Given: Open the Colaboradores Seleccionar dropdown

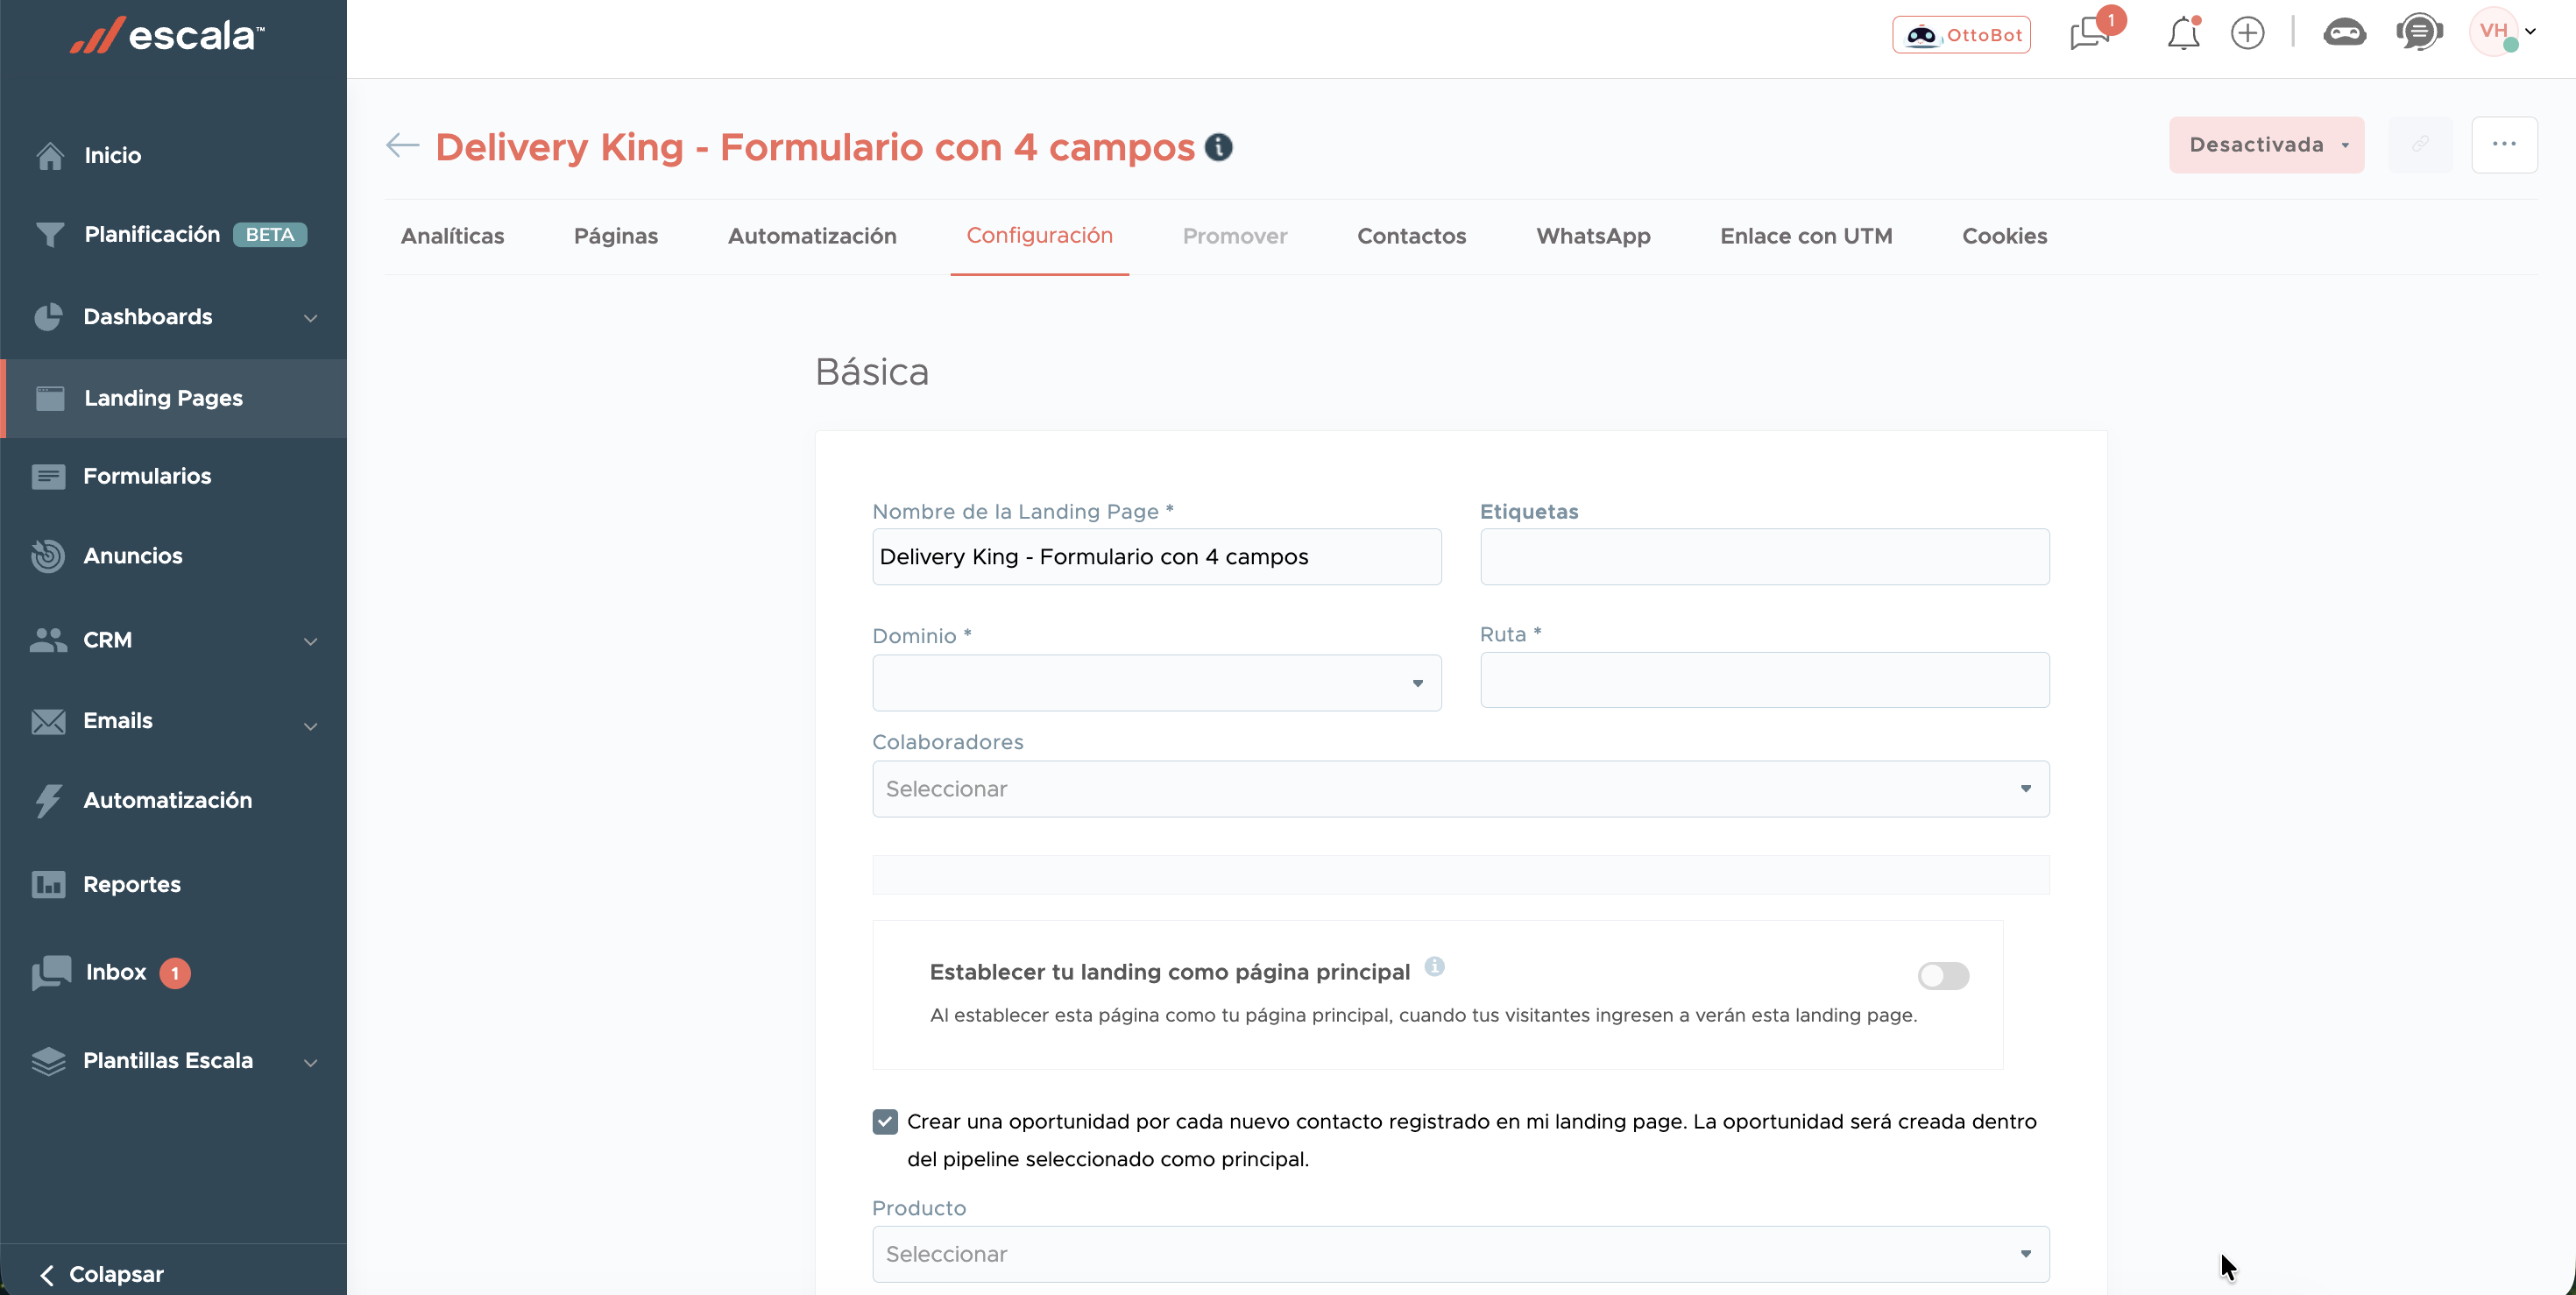Looking at the screenshot, I should click(x=1460, y=789).
